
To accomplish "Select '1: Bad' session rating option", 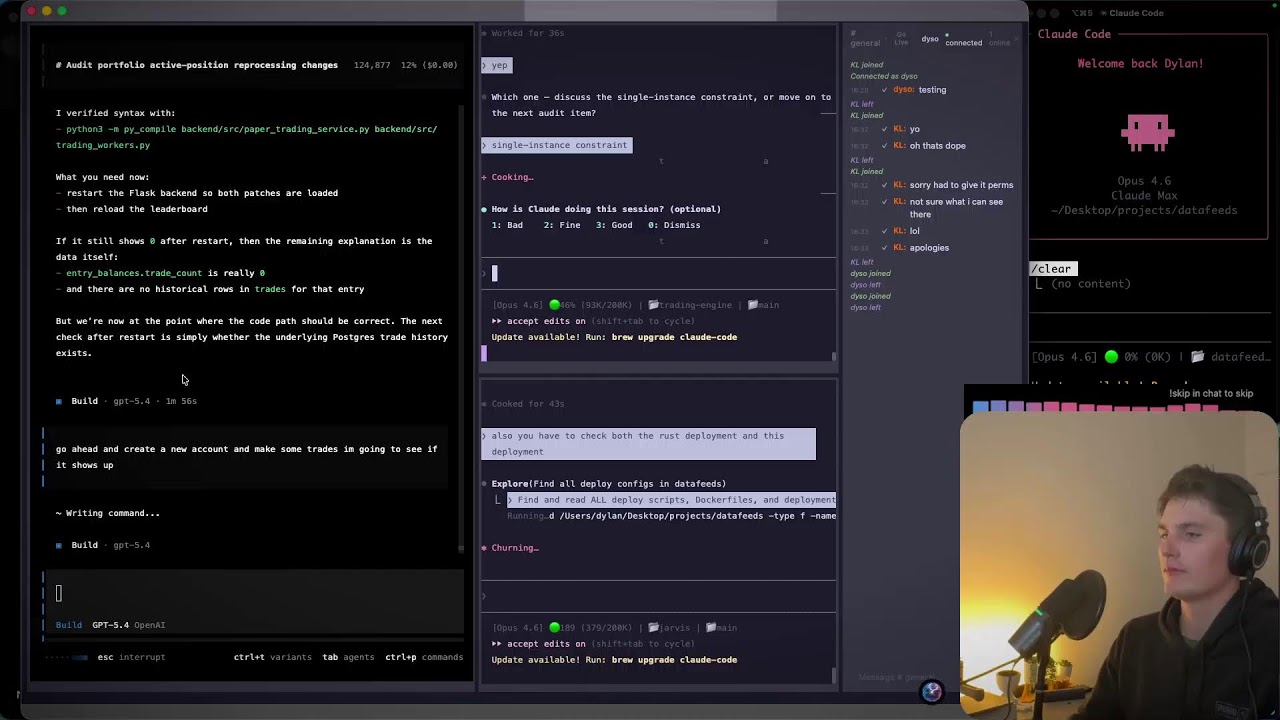I will coord(507,225).
